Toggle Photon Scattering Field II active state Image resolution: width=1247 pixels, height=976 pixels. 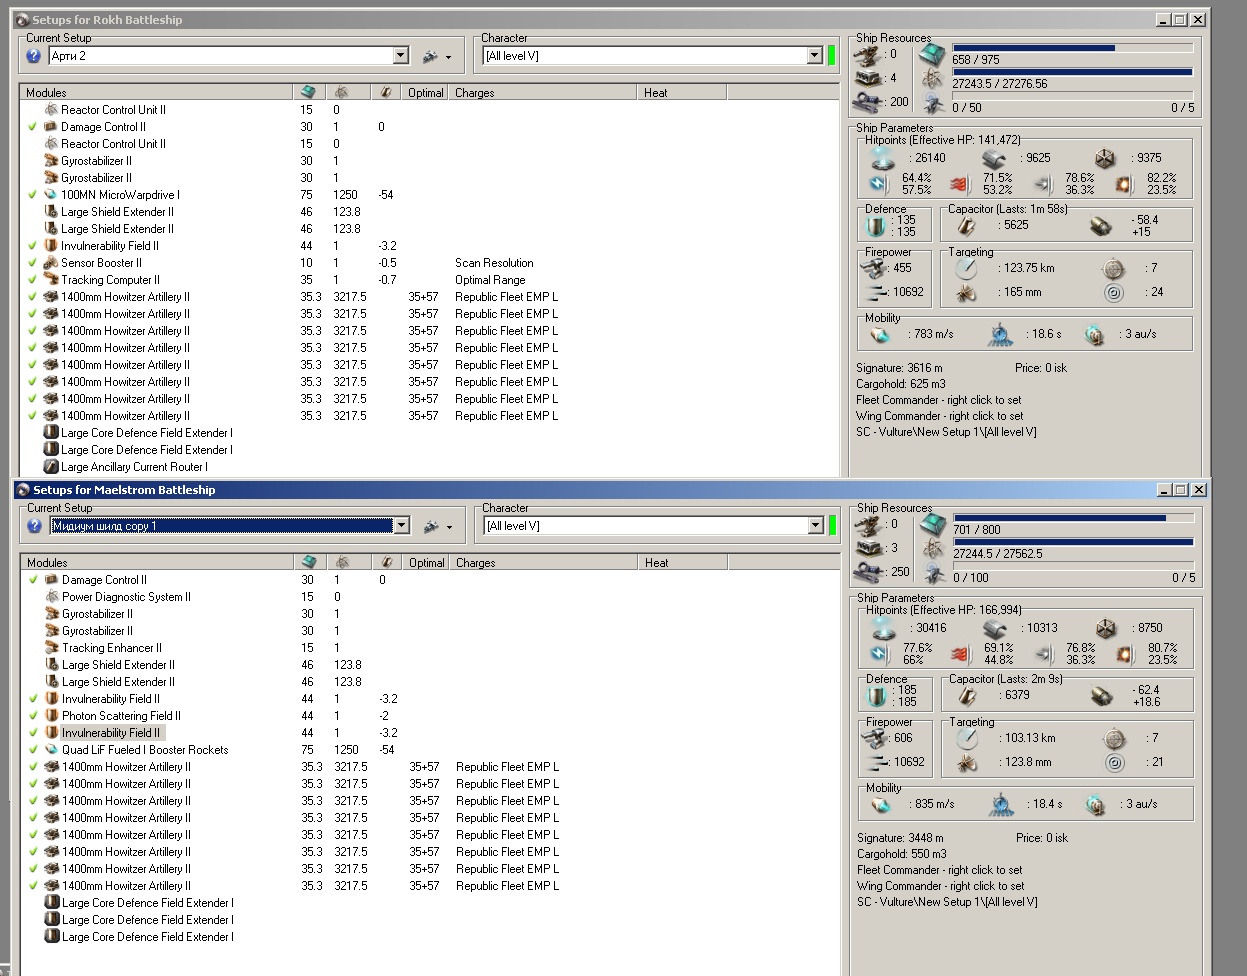pyautogui.click(x=34, y=716)
